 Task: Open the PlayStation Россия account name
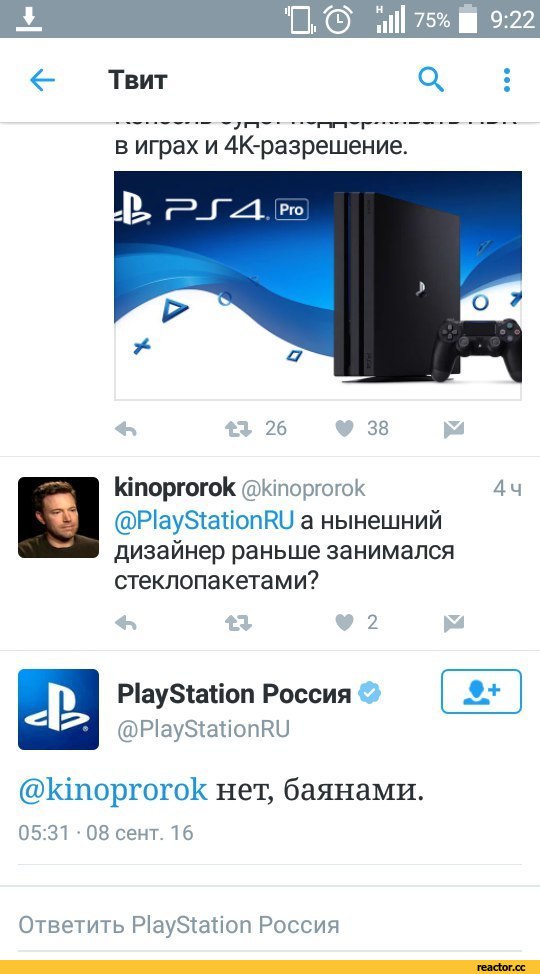pos(234,694)
